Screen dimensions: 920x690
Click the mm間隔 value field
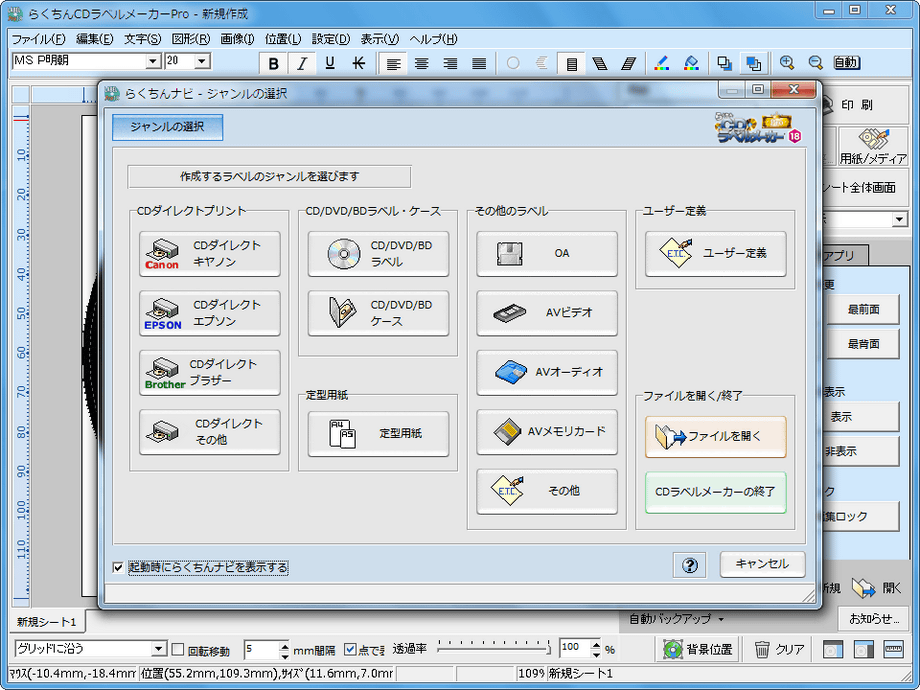tap(261, 650)
